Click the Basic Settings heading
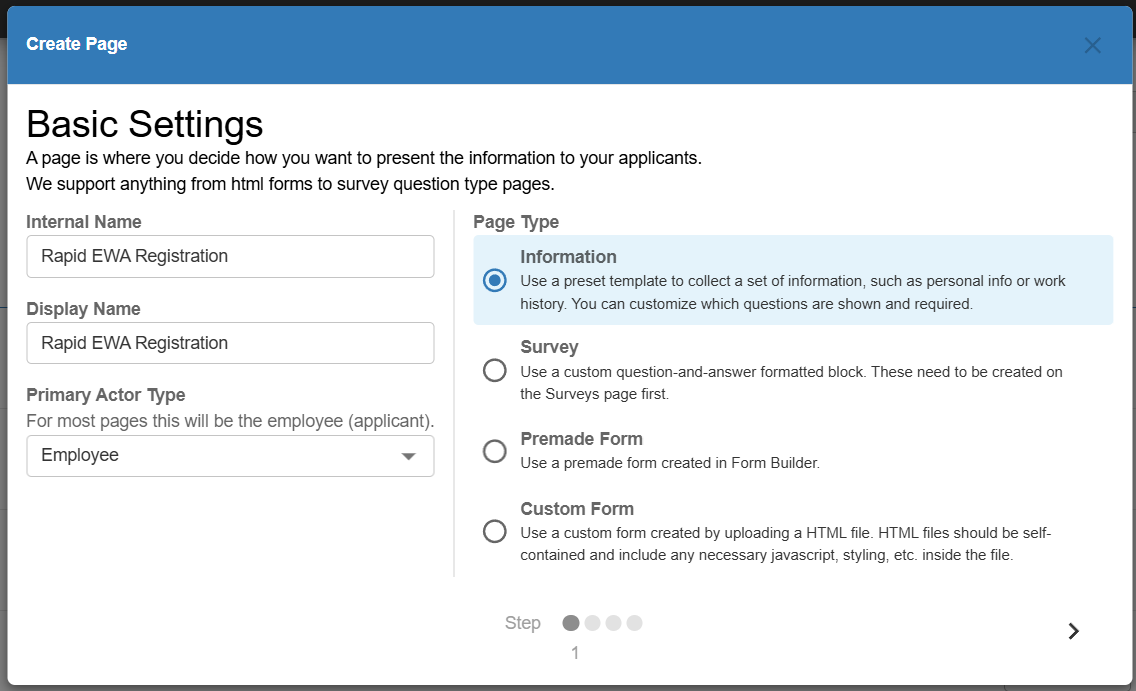Image resolution: width=1136 pixels, height=691 pixels. point(145,124)
